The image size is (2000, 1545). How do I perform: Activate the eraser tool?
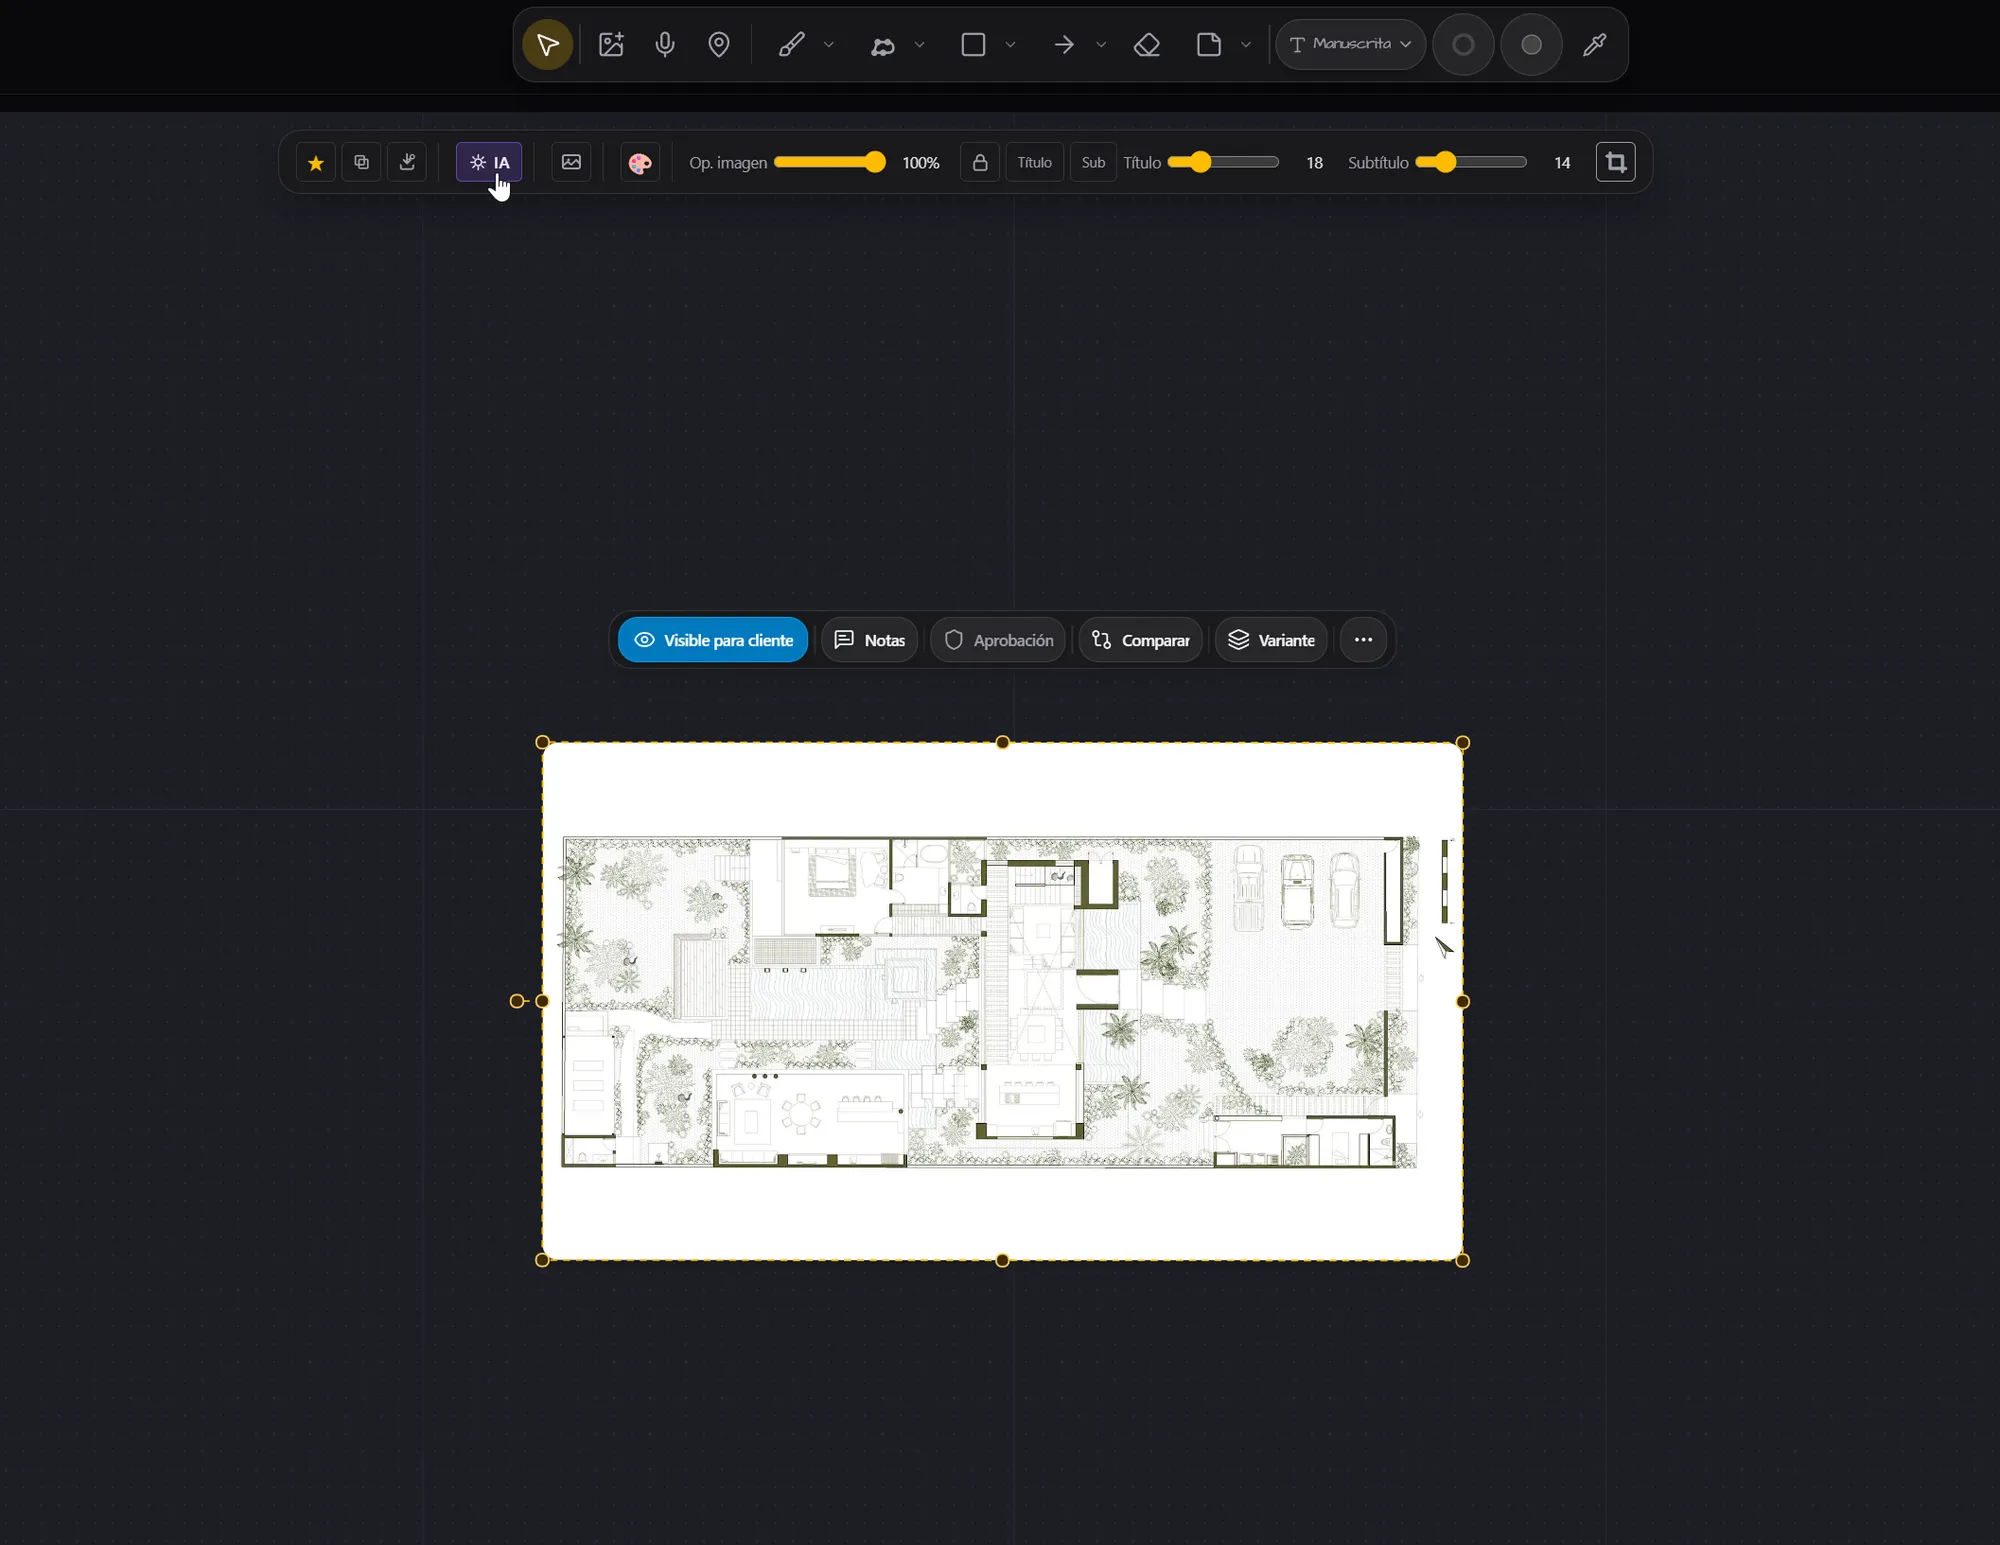point(1147,45)
